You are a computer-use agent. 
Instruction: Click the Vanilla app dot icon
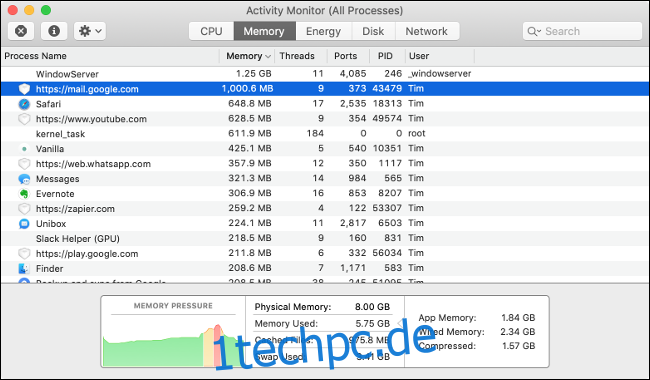(24, 149)
